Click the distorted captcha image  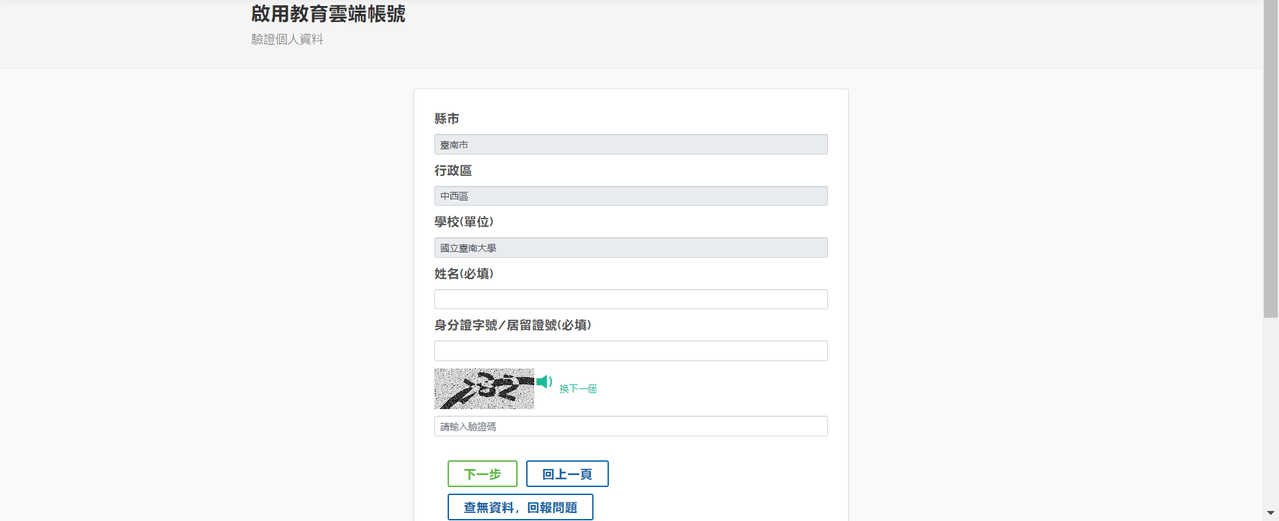tap(484, 389)
